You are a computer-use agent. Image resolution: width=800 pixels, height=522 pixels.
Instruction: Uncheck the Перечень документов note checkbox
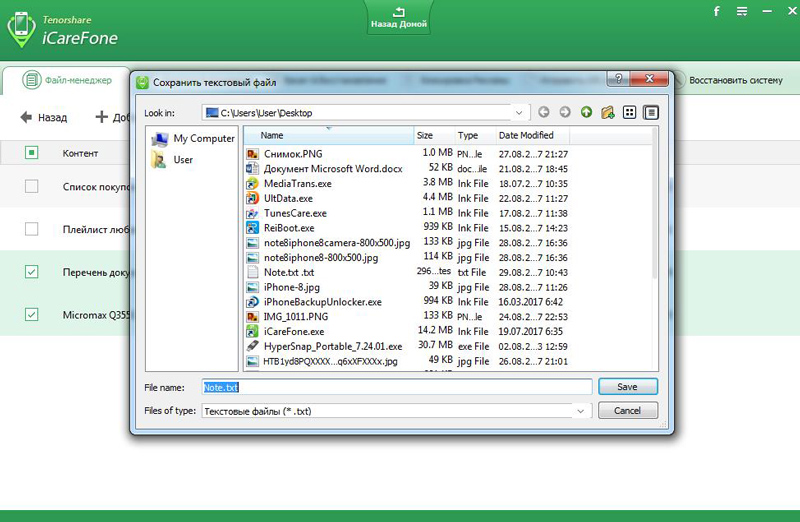click(x=32, y=271)
